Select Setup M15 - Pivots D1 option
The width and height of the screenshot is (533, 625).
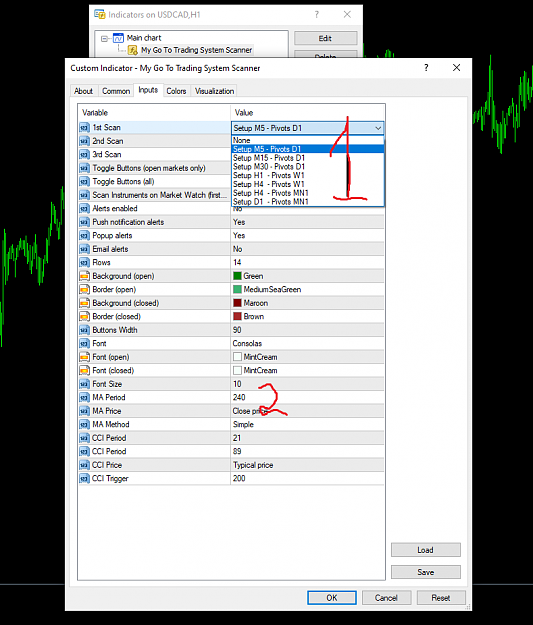pyautogui.click(x=308, y=158)
